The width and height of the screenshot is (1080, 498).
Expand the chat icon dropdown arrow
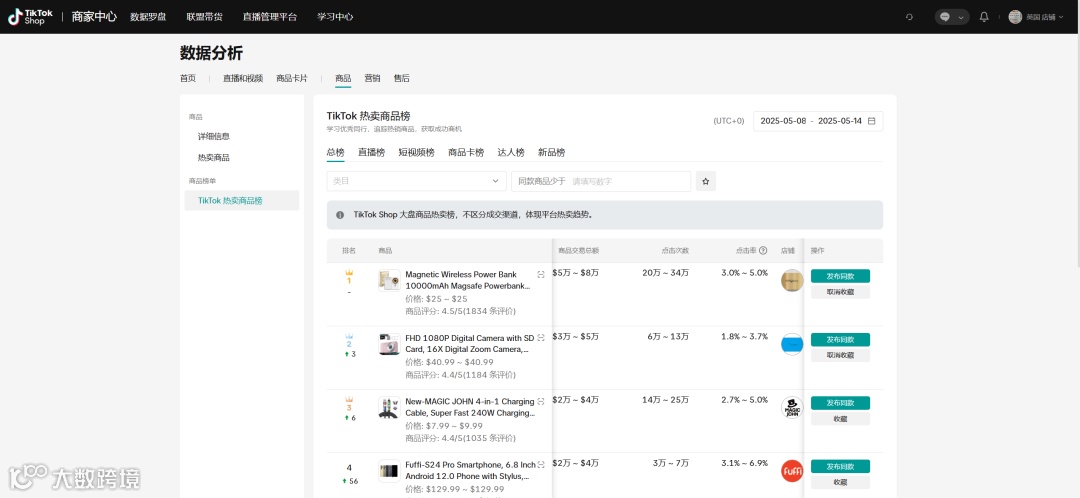(x=962, y=18)
